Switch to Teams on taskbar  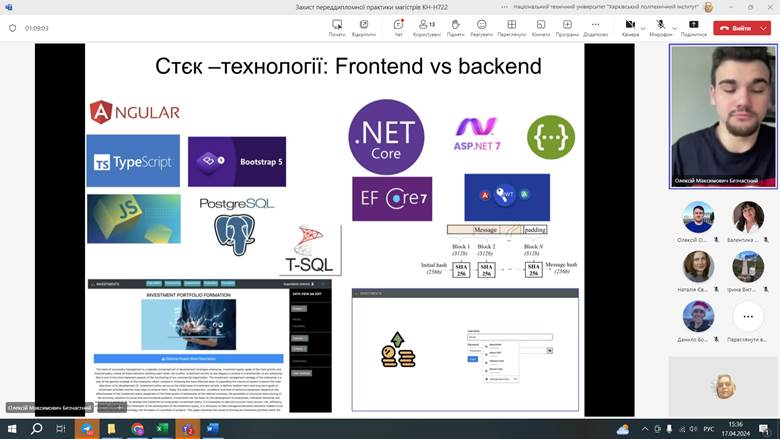tap(188, 429)
